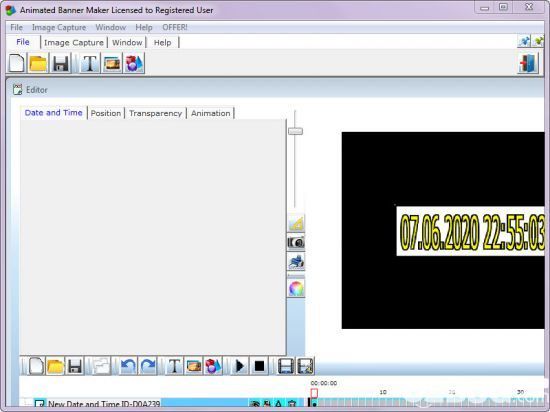Screen dimensions: 550x412
Task: Stop the animation playback
Action: tap(259, 366)
